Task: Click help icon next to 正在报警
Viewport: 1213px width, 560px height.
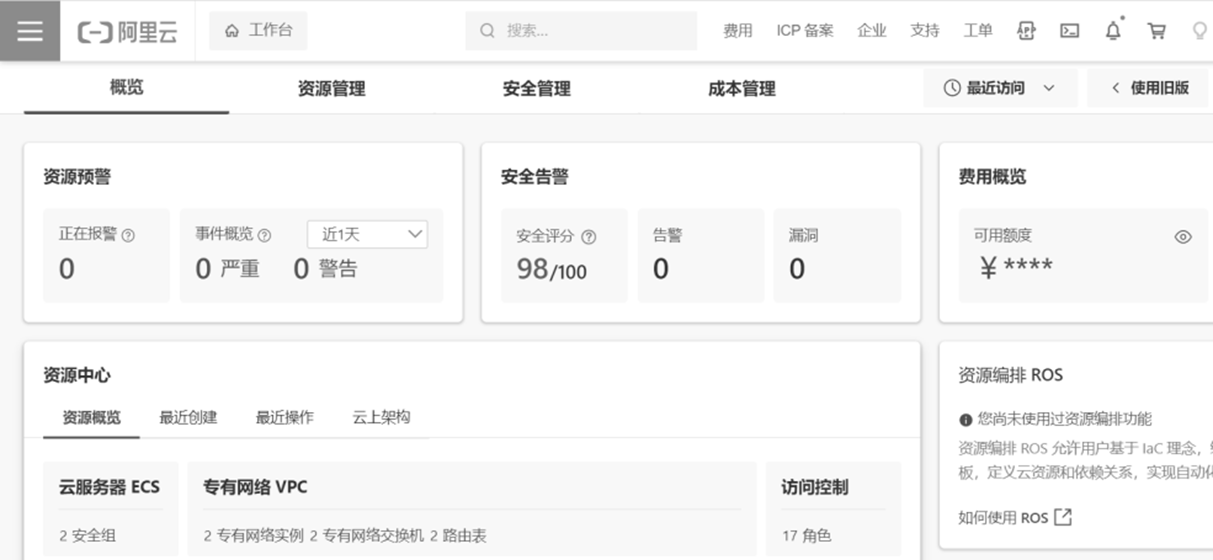Action: (x=128, y=236)
